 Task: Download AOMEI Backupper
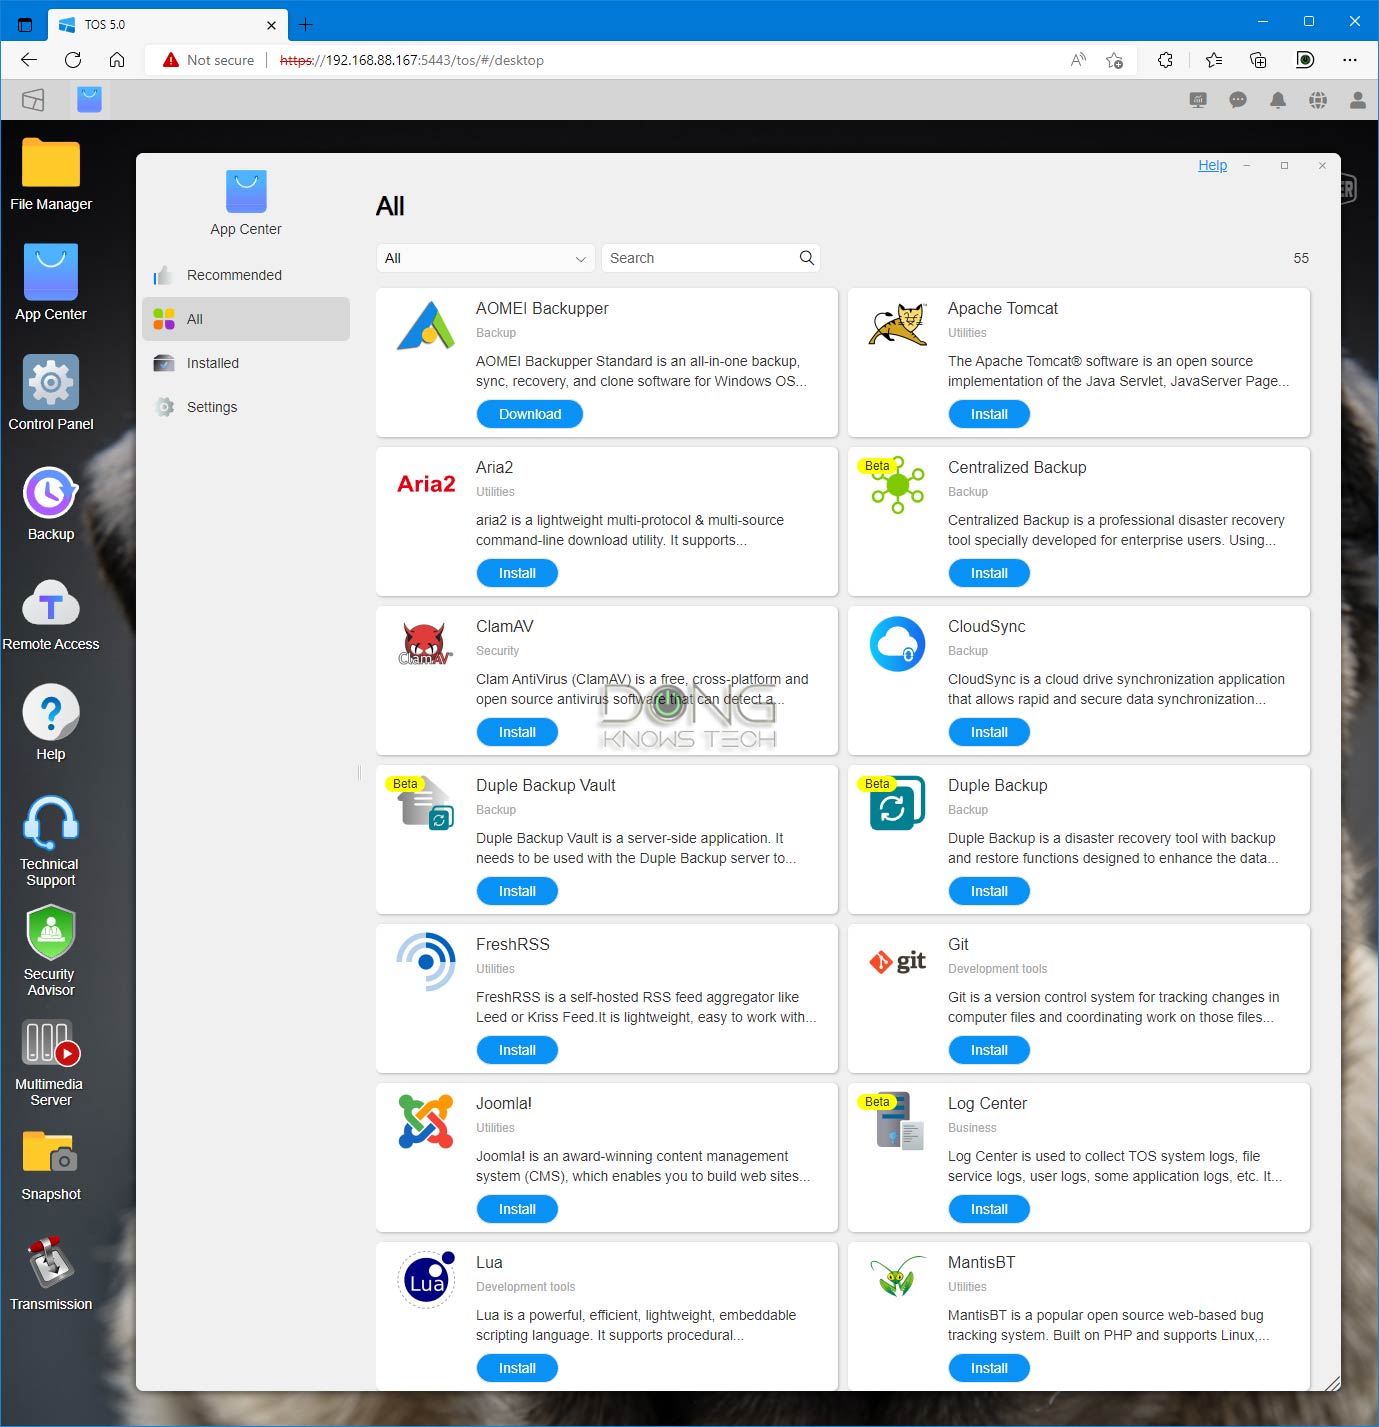[x=529, y=414]
